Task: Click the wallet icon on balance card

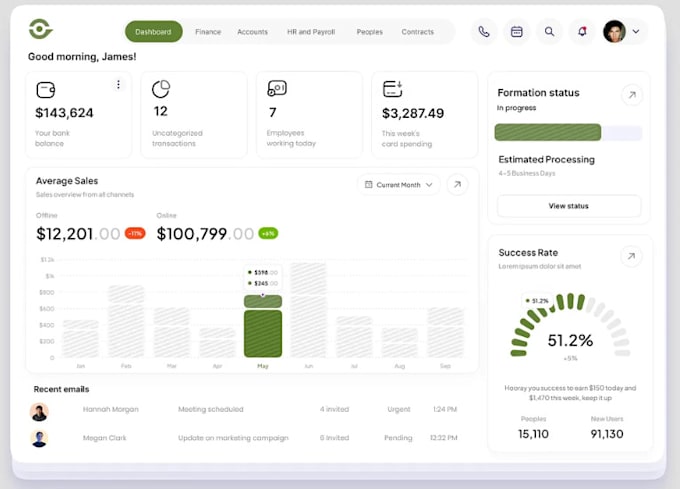Action: (46, 90)
